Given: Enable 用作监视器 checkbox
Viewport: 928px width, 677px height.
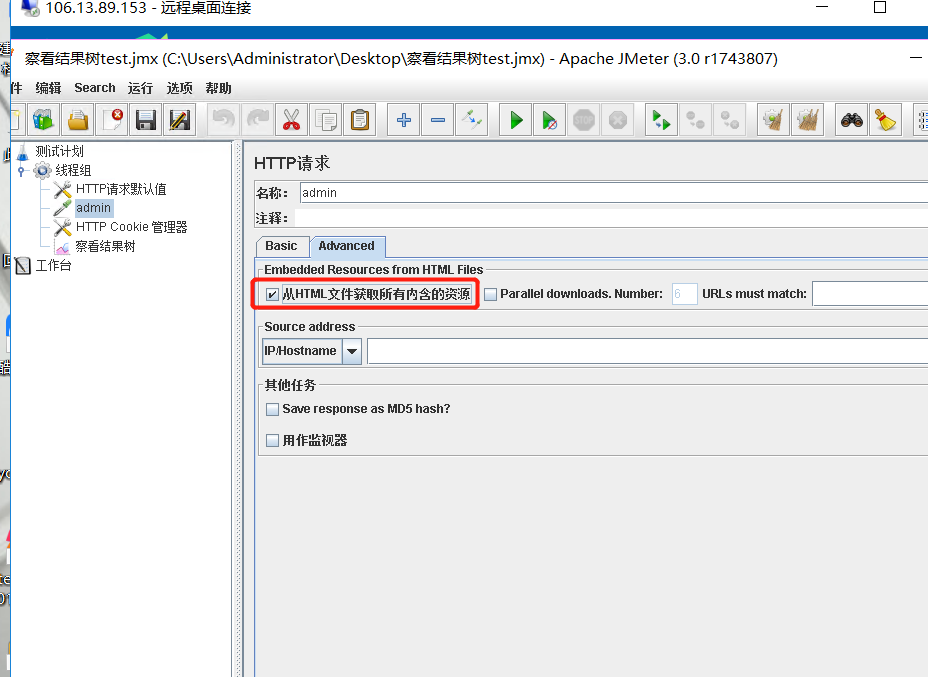Looking at the screenshot, I should [272, 440].
